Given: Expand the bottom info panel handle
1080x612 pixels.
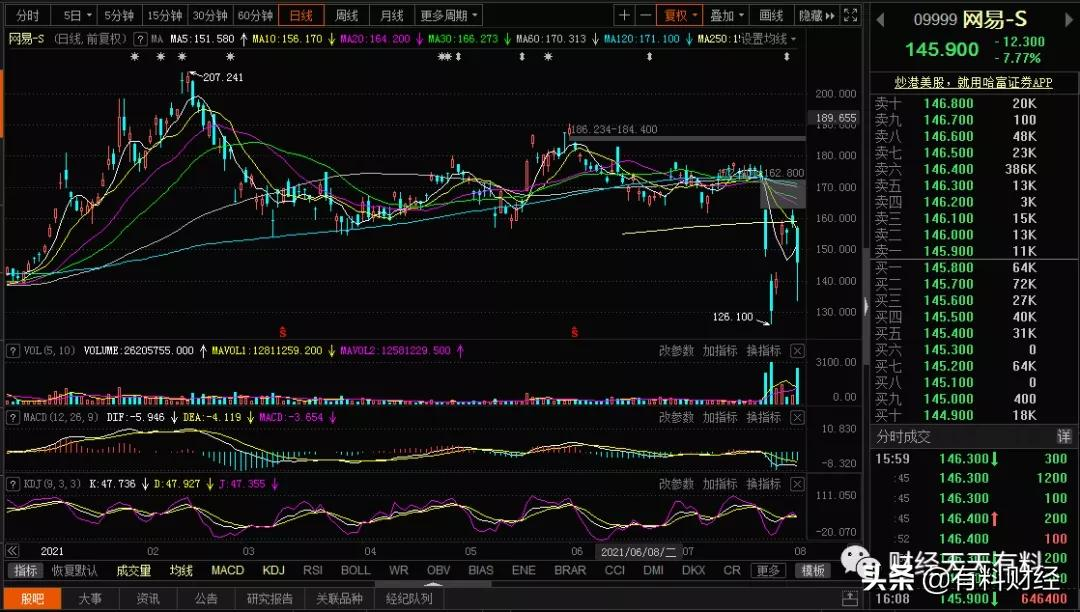Looking at the screenshot, I should tap(433, 584).
